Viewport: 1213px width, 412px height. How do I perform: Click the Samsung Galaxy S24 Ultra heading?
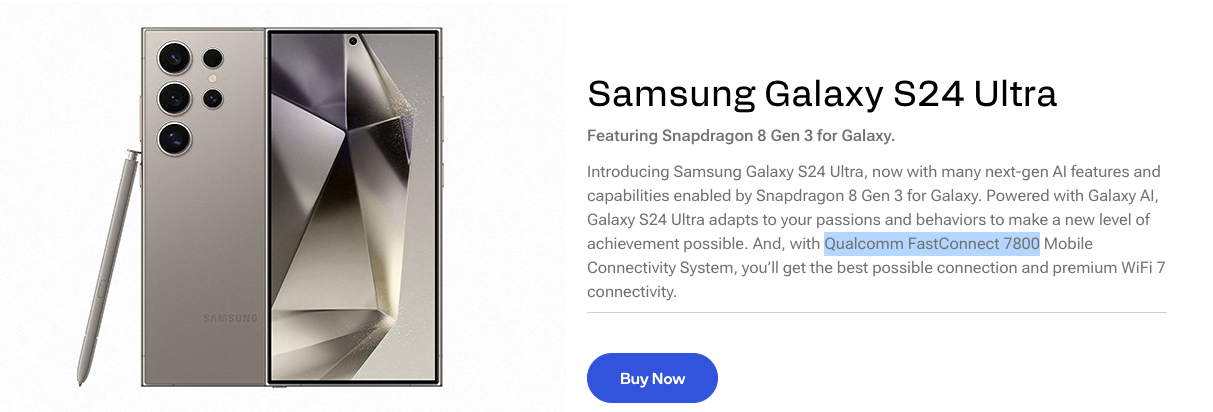[821, 93]
